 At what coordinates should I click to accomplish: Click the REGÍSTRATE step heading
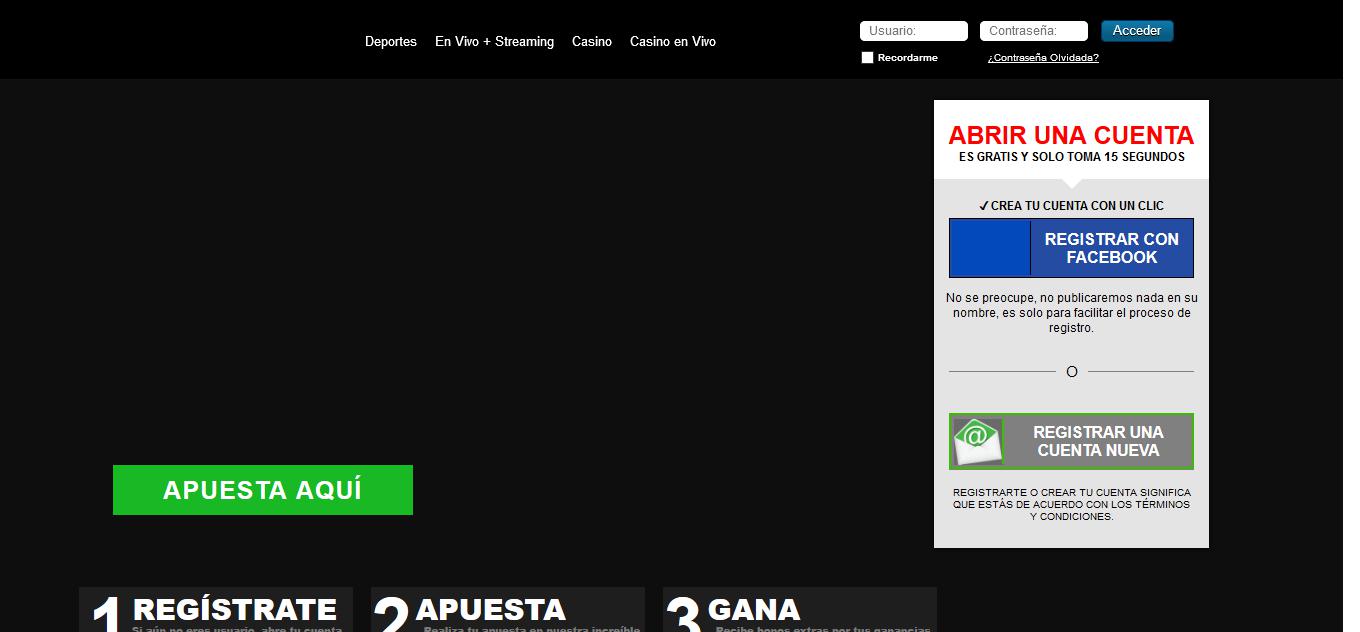(235, 608)
